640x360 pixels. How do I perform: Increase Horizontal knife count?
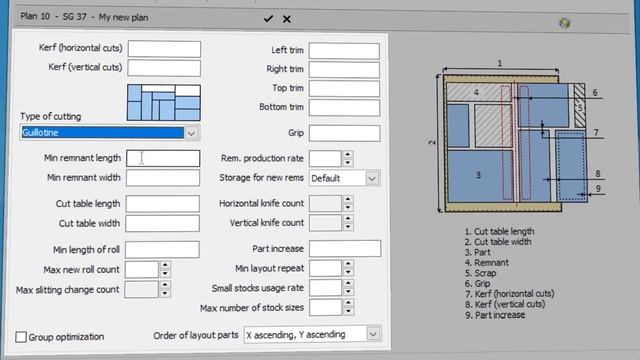[x=348, y=200]
